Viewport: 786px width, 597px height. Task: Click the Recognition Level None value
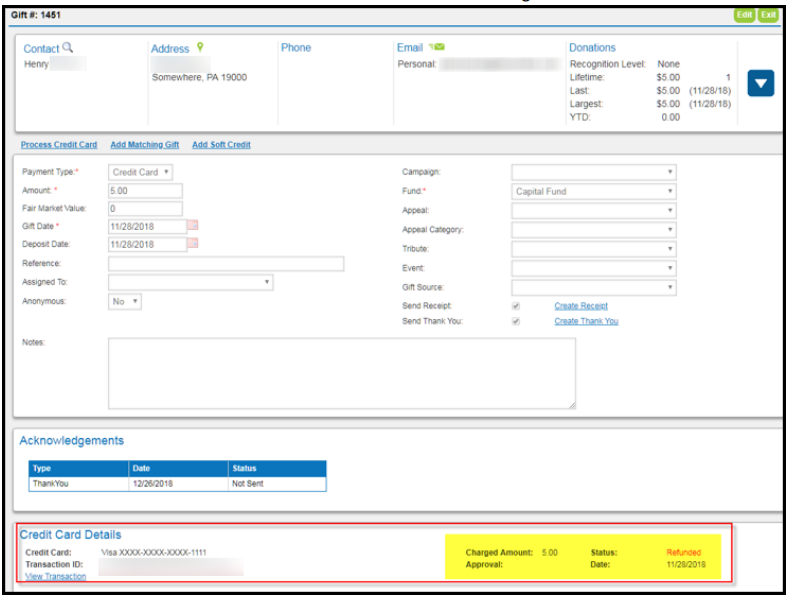point(669,64)
